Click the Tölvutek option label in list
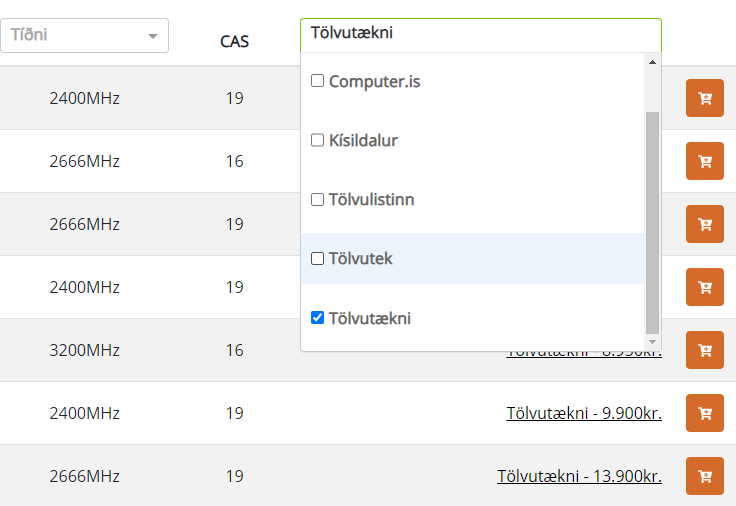This screenshot has height=506, width=736. tap(361, 259)
